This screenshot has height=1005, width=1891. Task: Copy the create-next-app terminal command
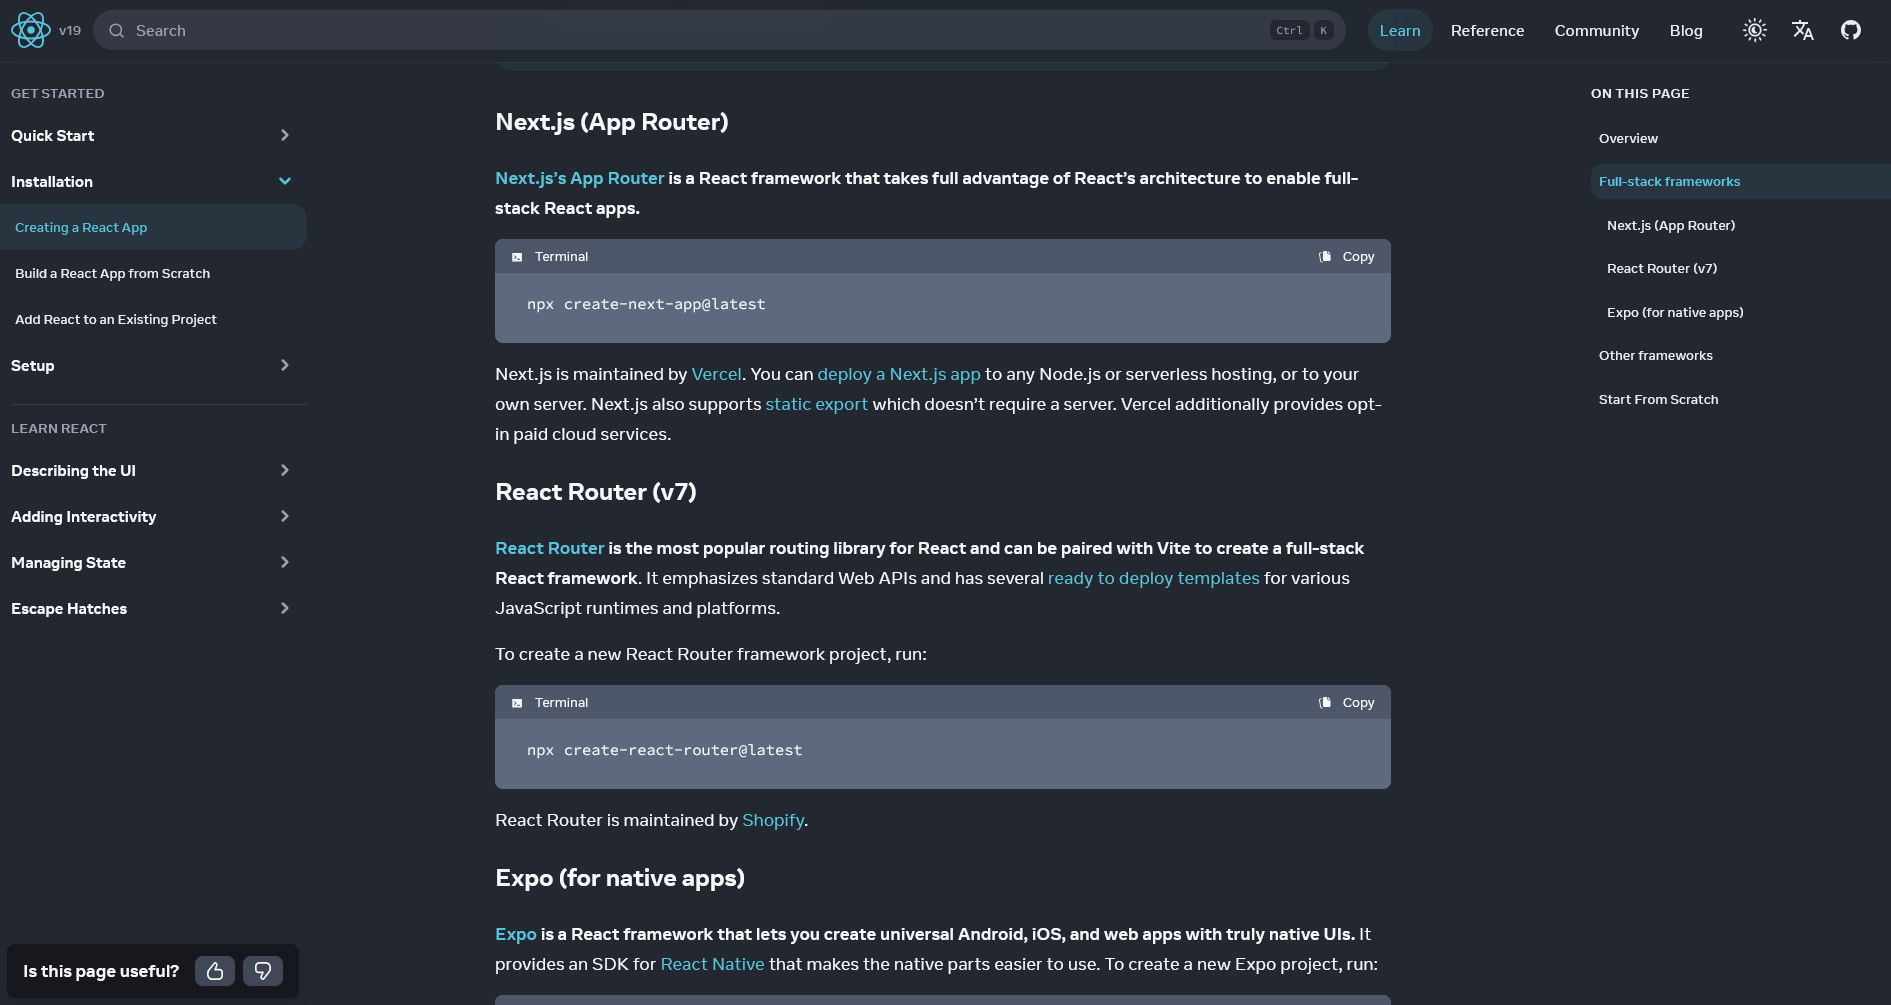point(1347,257)
